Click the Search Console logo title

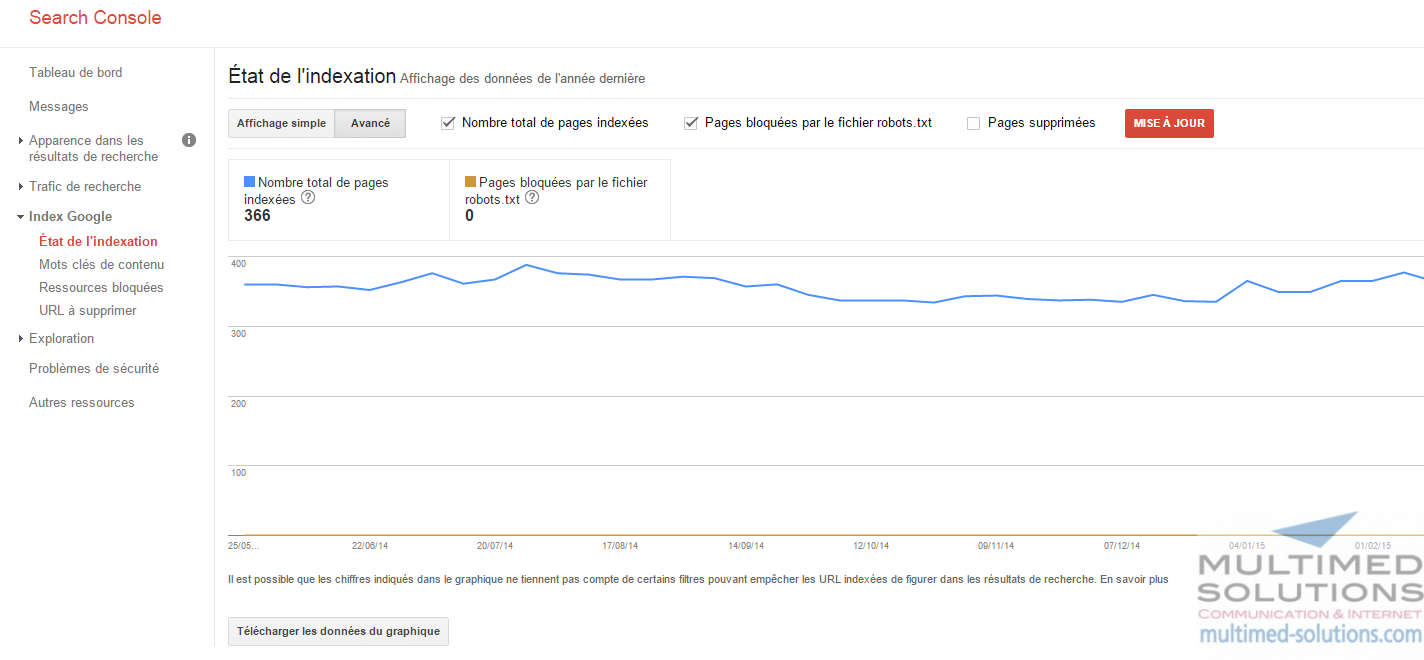tap(95, 18)
